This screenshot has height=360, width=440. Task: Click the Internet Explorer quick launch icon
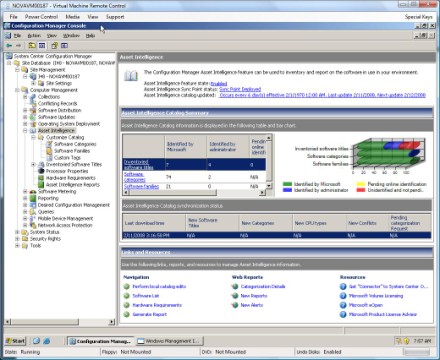point(47,341)
